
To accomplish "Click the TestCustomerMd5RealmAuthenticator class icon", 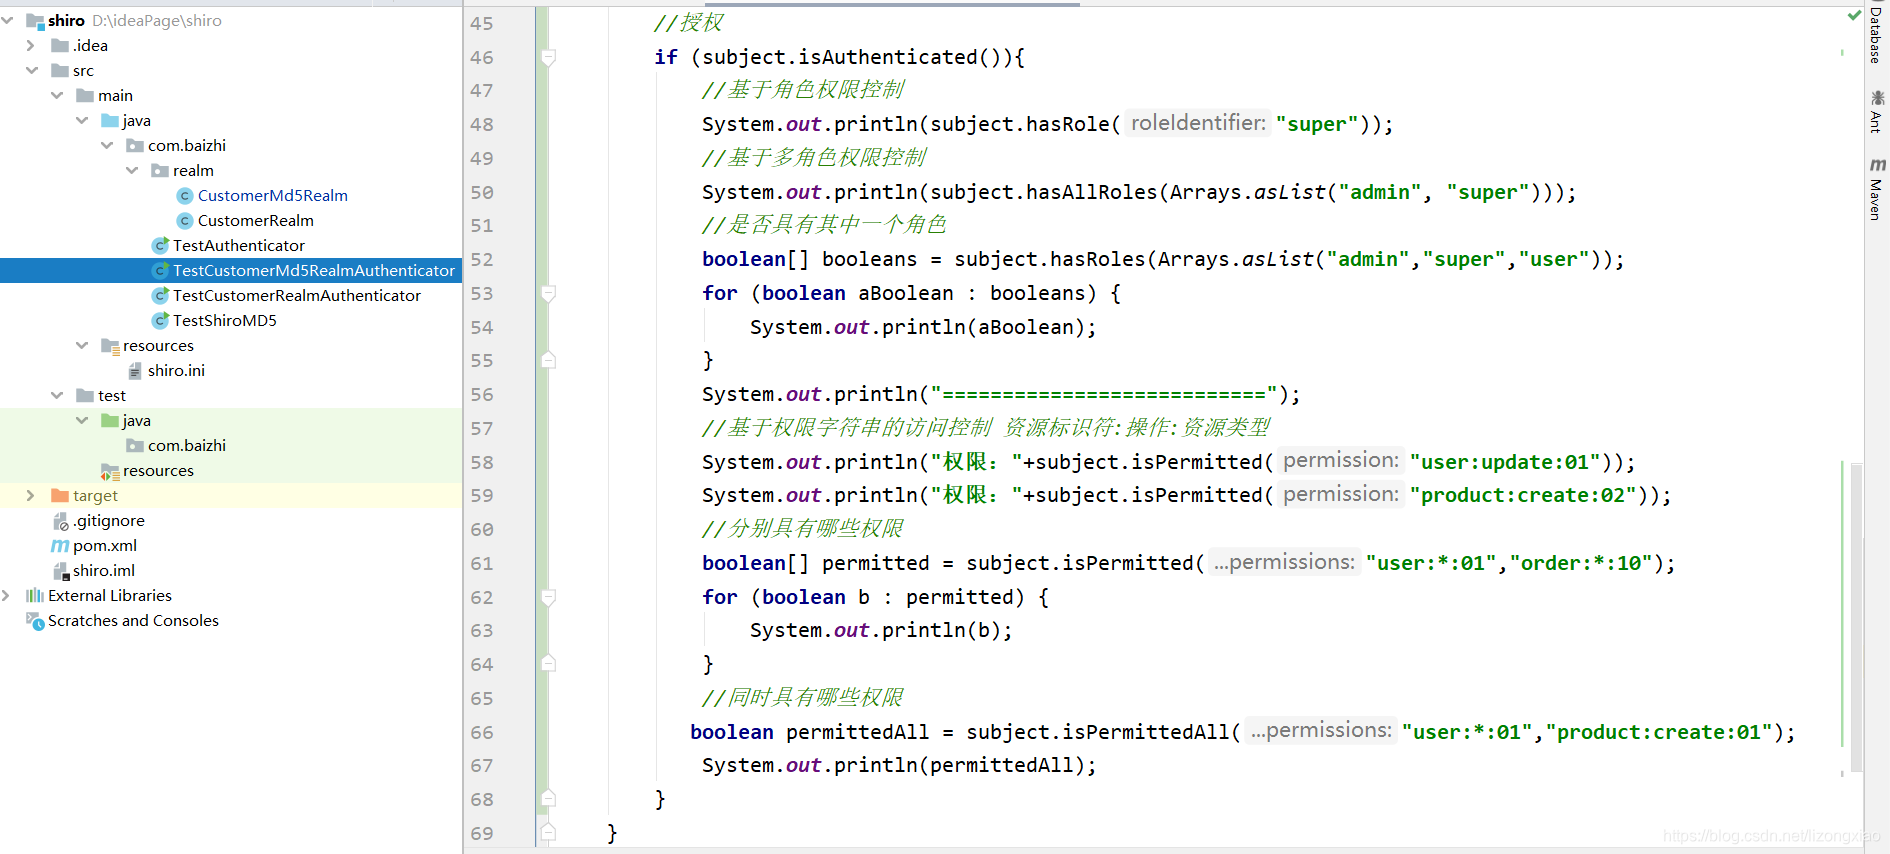I will [160, 270].
